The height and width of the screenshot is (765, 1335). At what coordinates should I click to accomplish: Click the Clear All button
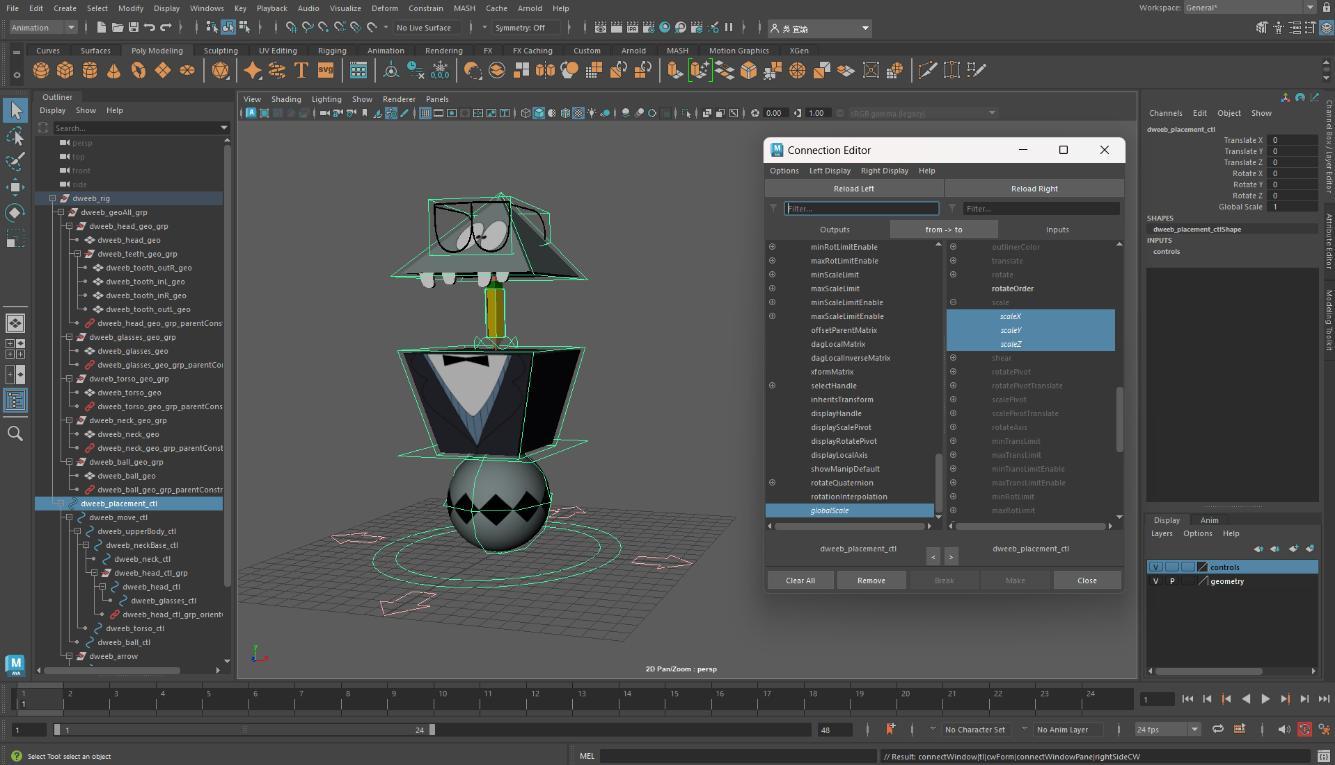click(800, 580)
